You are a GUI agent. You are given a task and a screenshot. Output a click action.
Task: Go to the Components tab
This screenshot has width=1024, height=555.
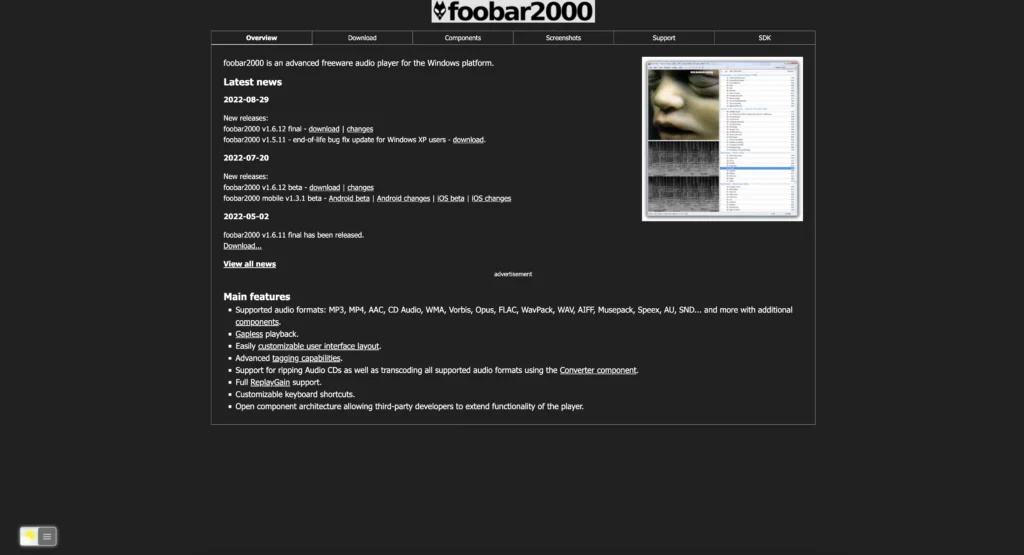point(462,38)
